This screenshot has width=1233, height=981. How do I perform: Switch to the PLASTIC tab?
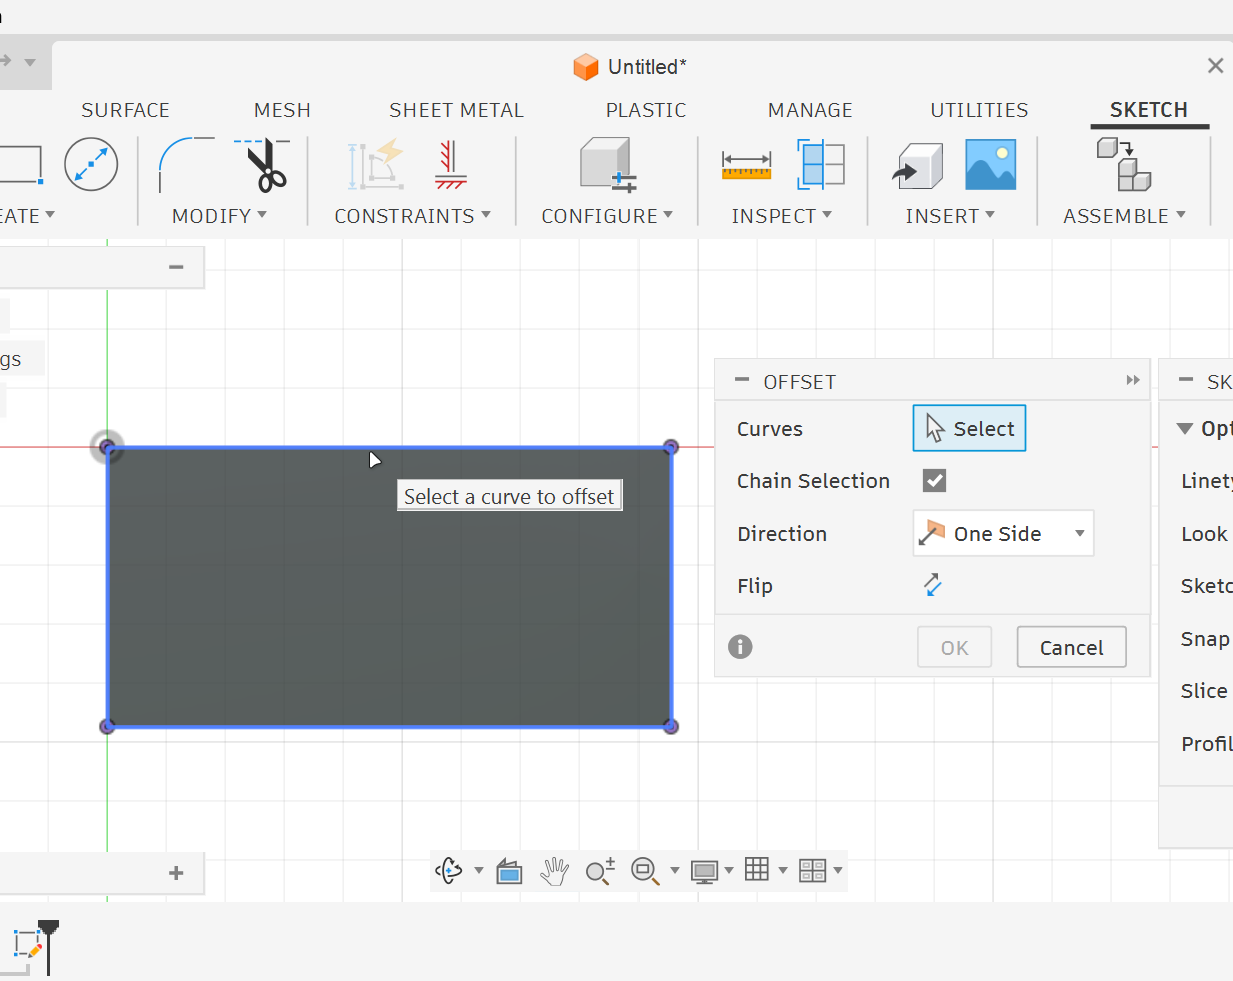tap(646, 110)
